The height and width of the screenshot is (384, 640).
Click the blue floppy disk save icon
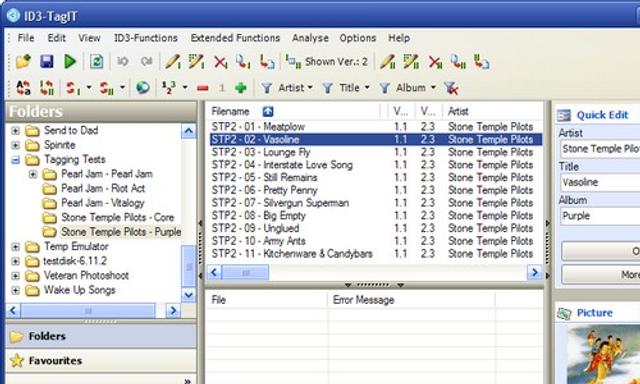coord(47,62)
